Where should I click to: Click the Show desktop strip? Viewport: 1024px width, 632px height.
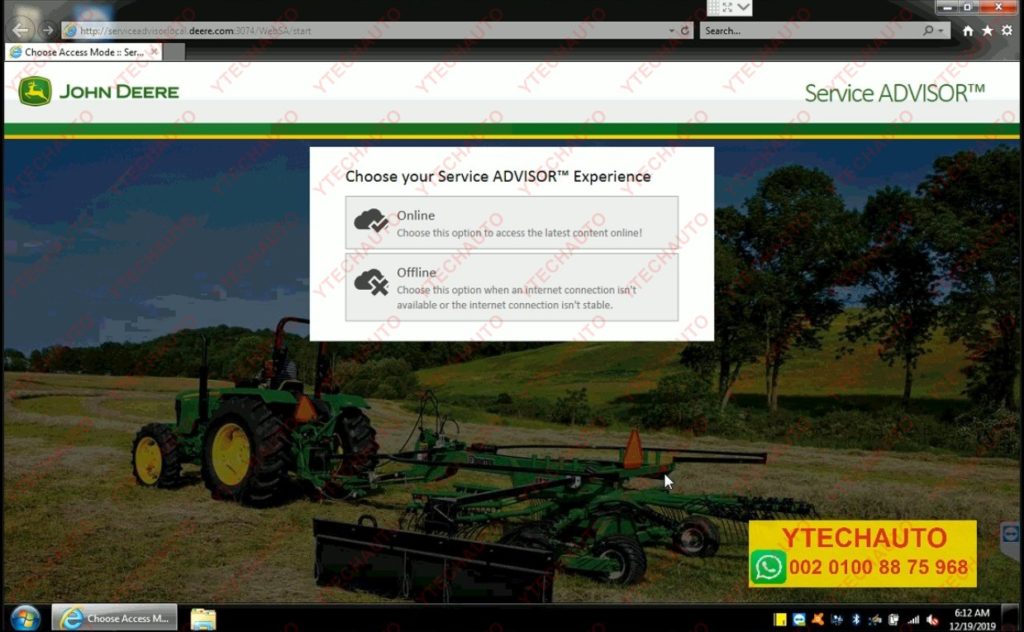point(1012,618)
